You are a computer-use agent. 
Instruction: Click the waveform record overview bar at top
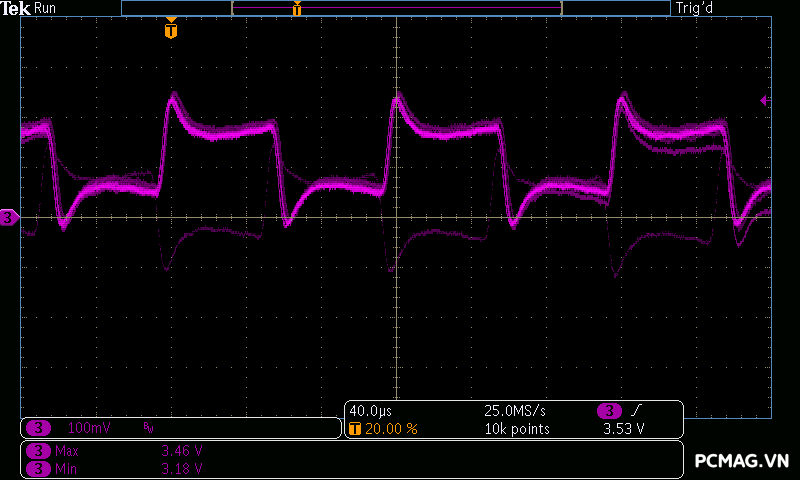pyautogui.click(x=396, y=8)
